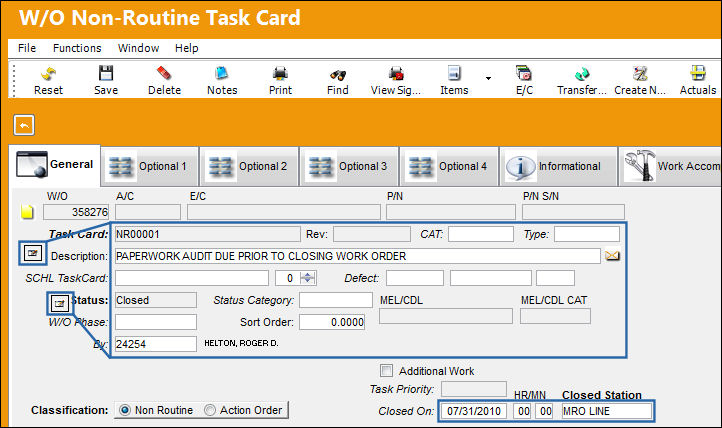Click the Delete eraser icon

[164, 73]
